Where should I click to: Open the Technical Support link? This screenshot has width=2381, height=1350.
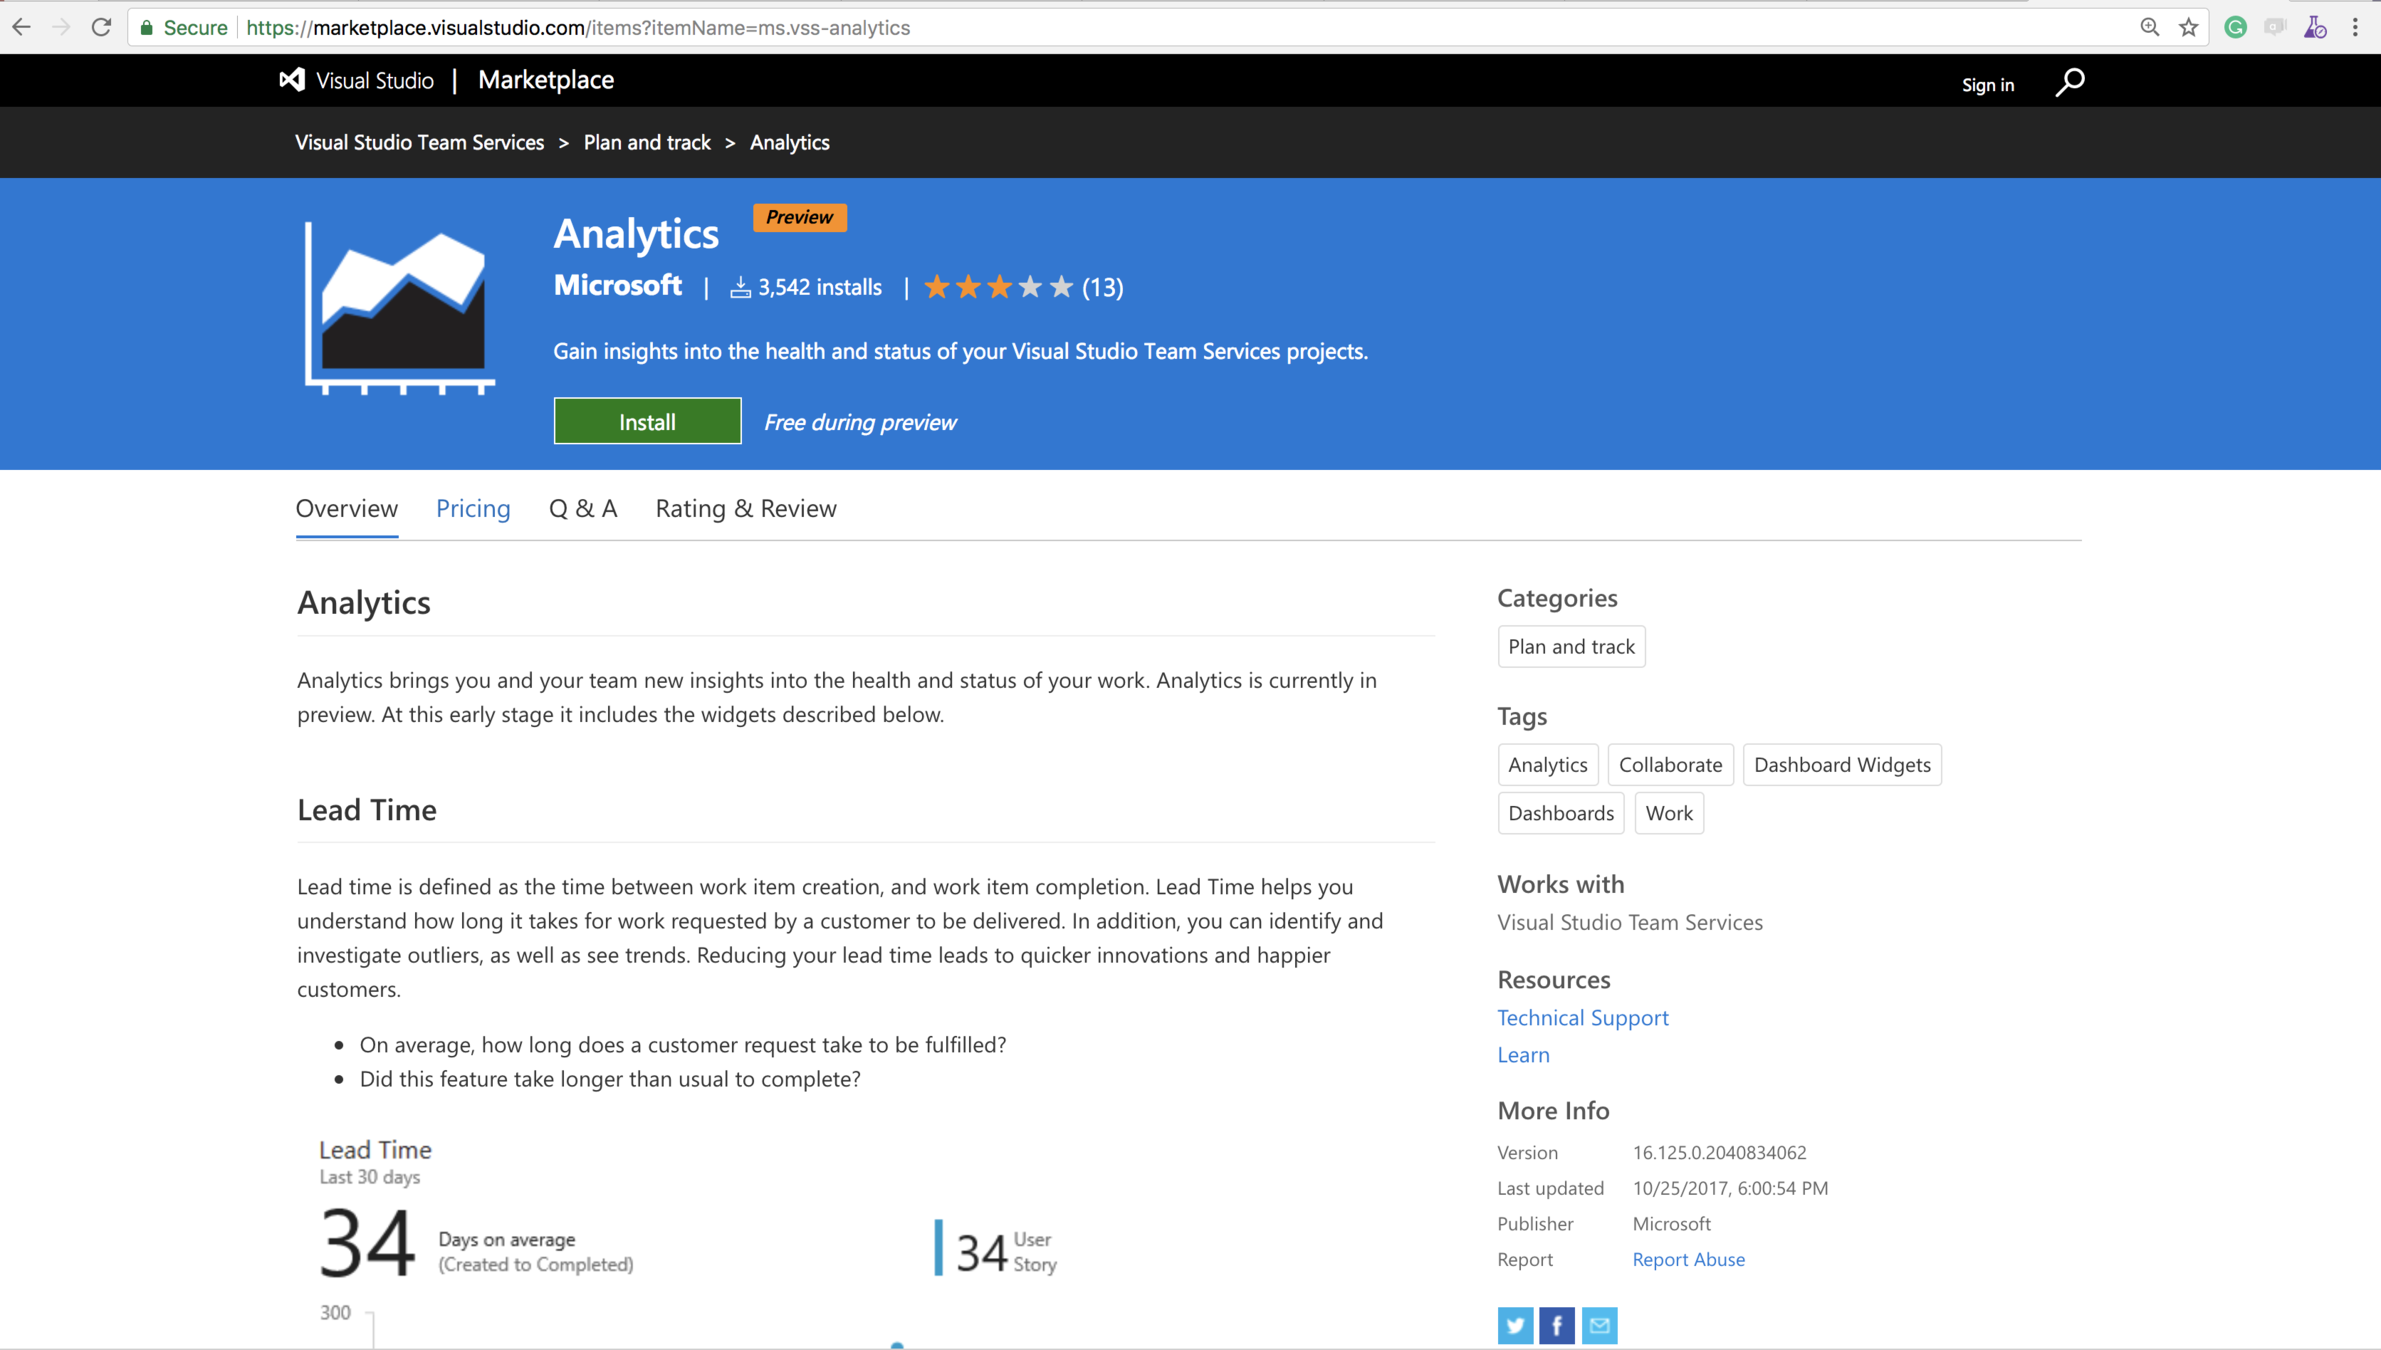[1582, 1017]
